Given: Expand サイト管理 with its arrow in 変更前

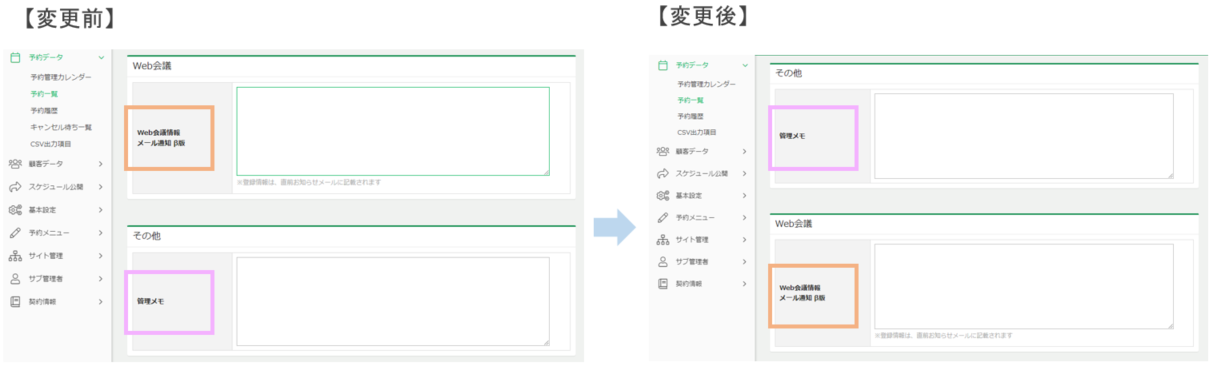Looking at the screenshot, I should (x=101, y=256).
